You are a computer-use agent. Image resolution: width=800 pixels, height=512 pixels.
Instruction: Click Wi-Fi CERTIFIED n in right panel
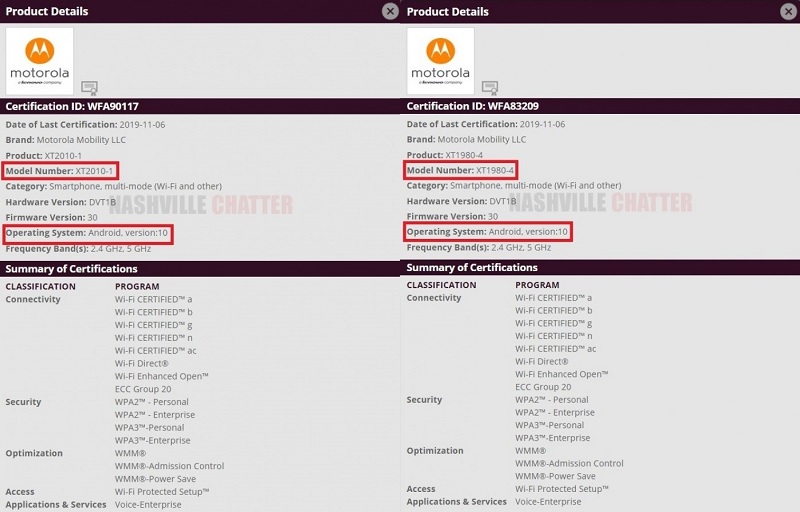[x=554, y=336]
